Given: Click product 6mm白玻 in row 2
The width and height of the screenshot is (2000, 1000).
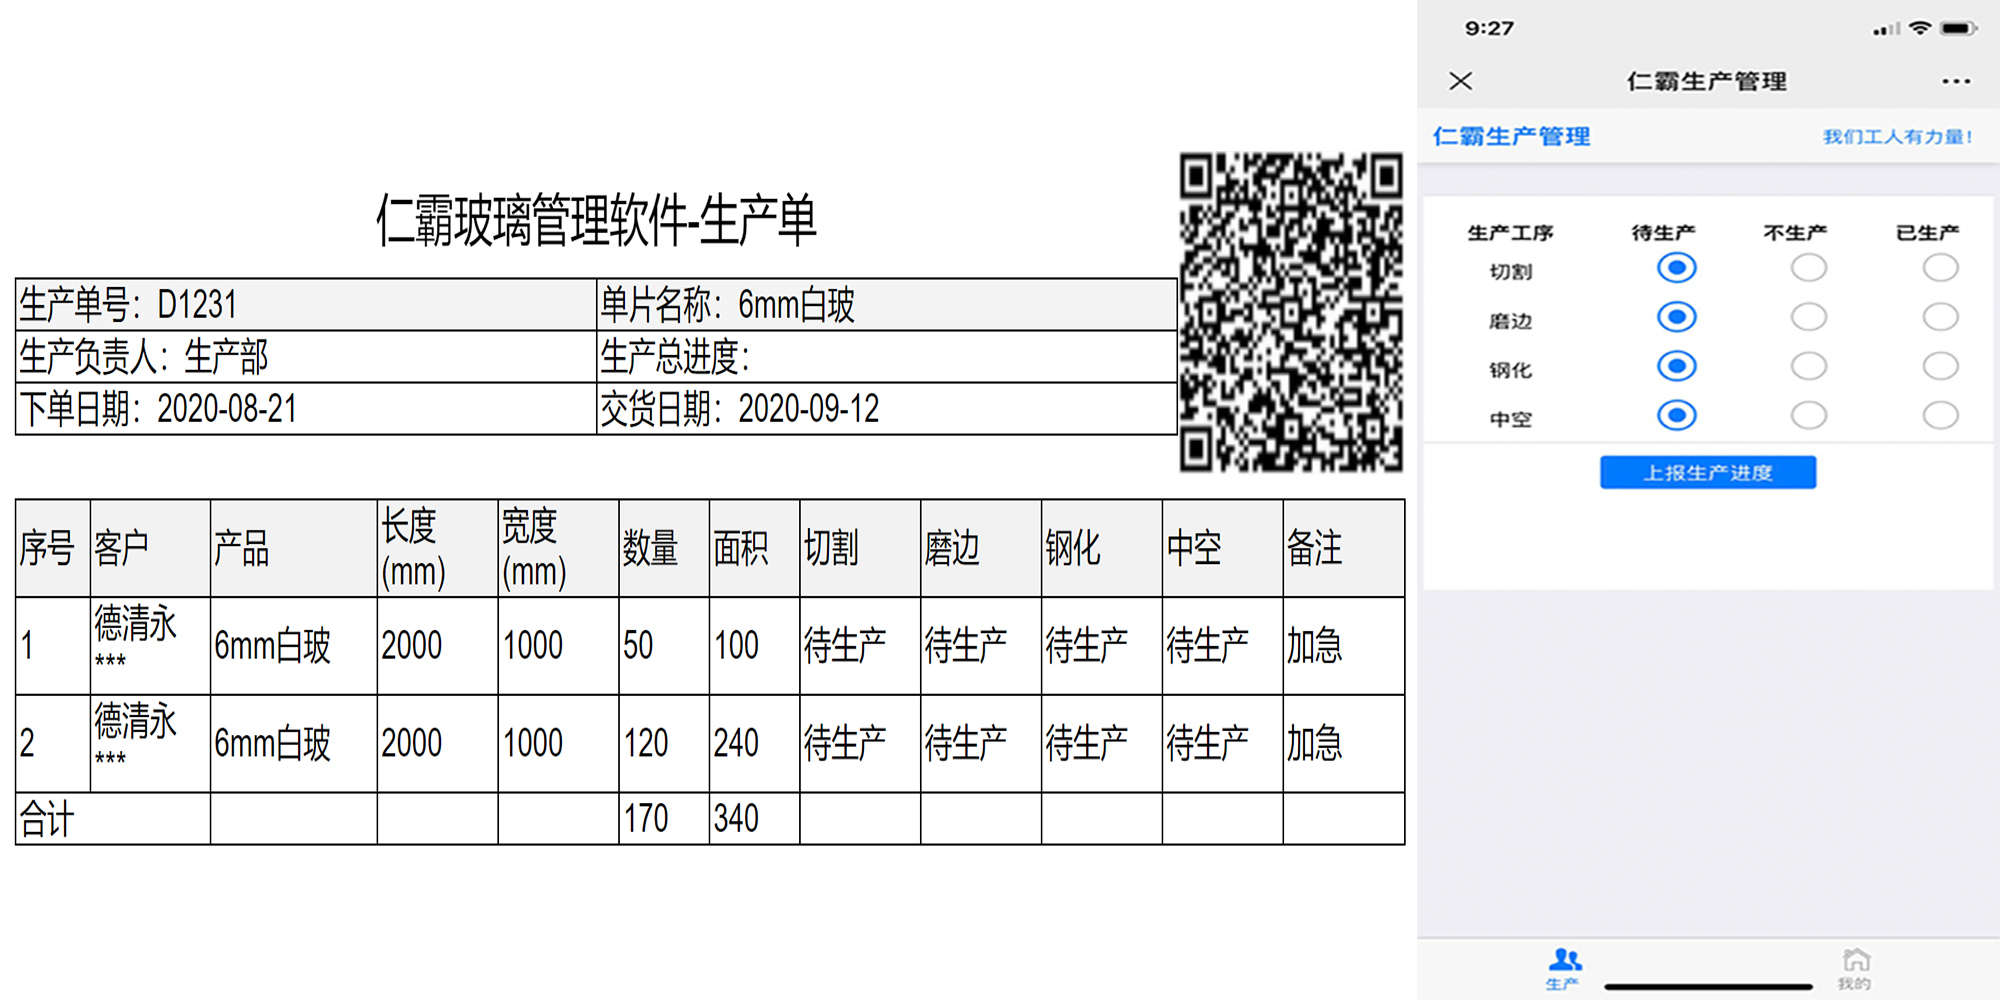Looking at the screenshot, I should coord(272,744).
